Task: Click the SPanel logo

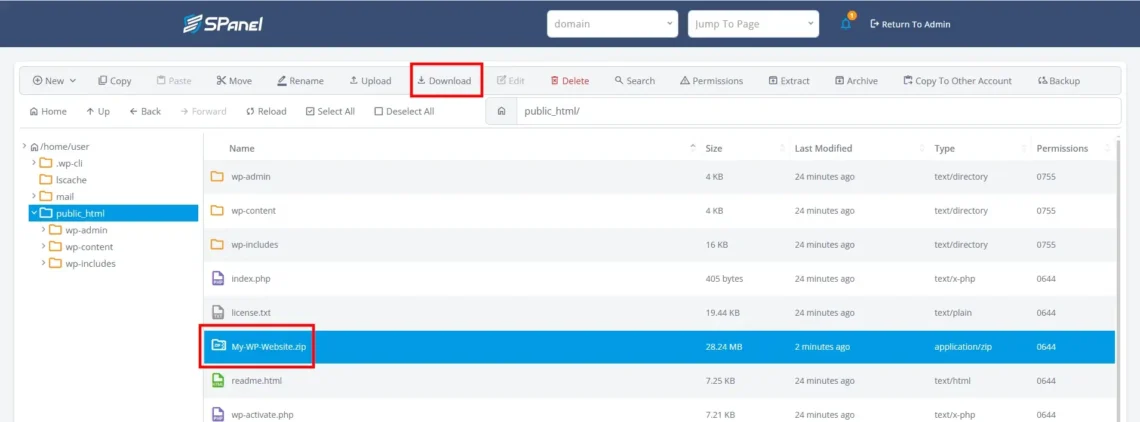Action: point(222,23)
